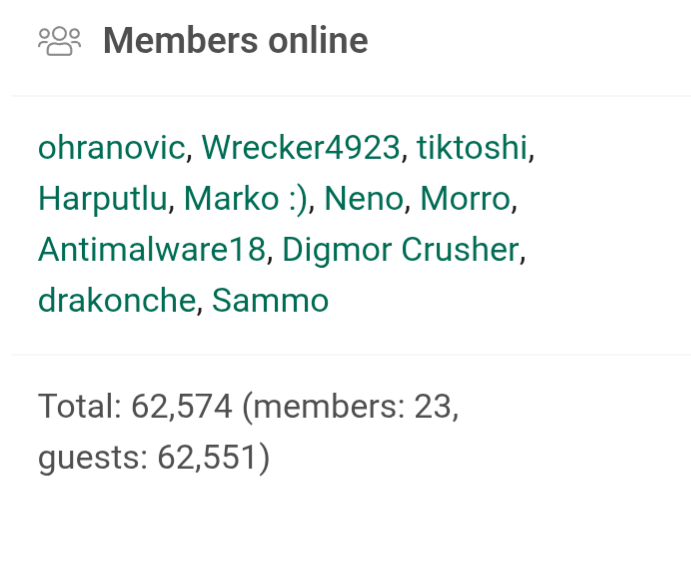Click the Members online group icon
691x581 pixels.
pyautogui.click(x=59, y=41)
